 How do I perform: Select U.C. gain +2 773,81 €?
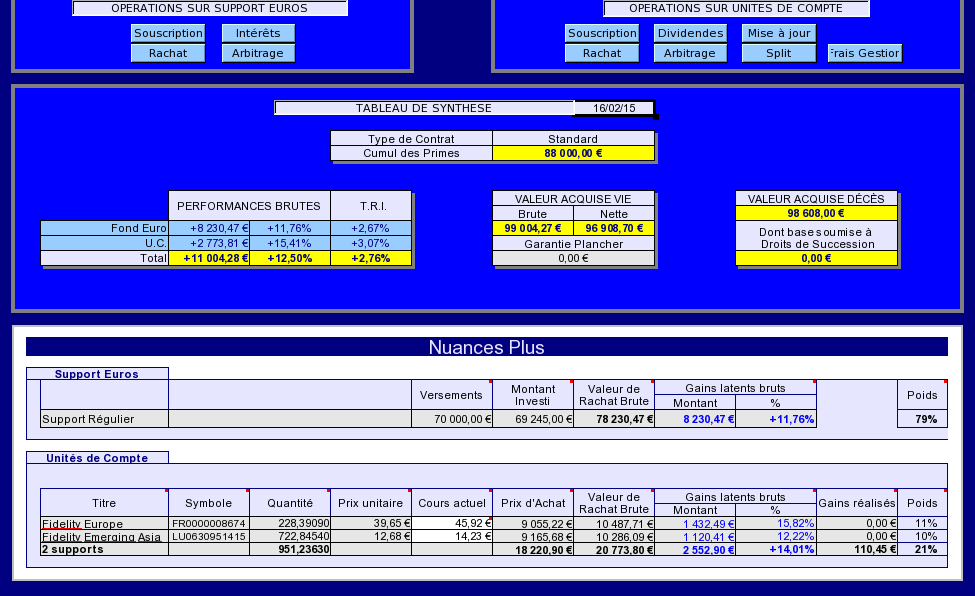(x=209, y=243)
